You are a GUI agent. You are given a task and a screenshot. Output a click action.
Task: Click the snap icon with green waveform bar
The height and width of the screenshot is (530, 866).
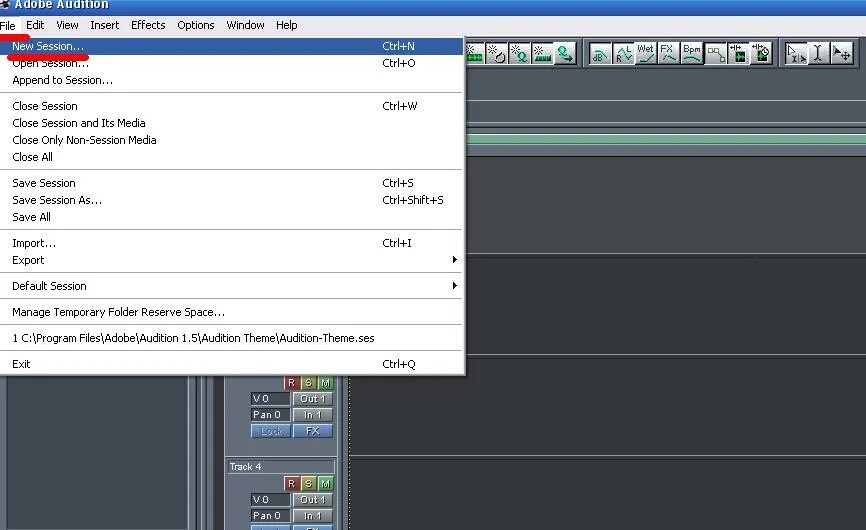[474, 54]
